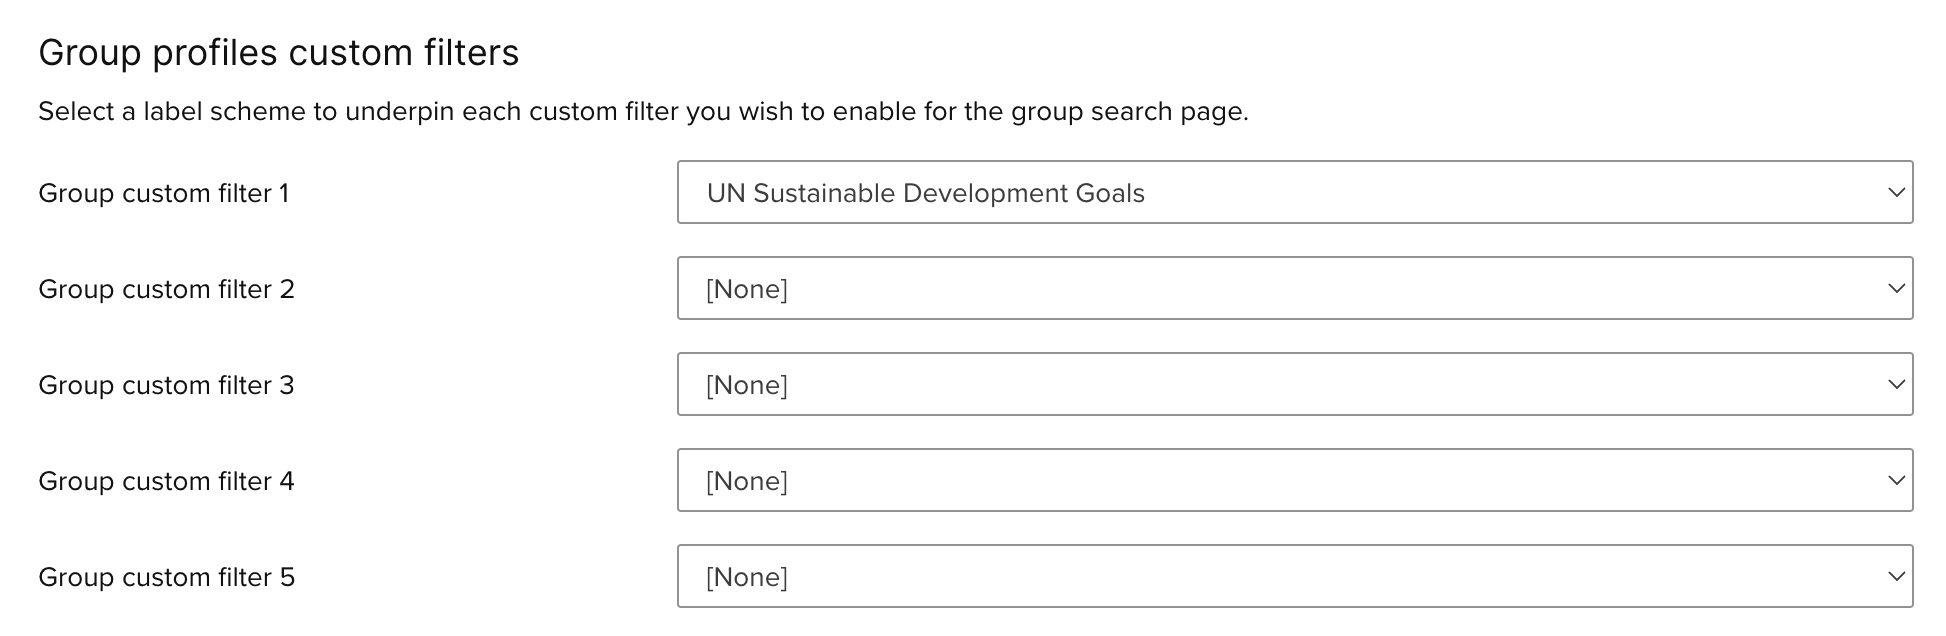
Task: Select the 'Group custom filter 3' label text
Action: (x=166, y=385)
